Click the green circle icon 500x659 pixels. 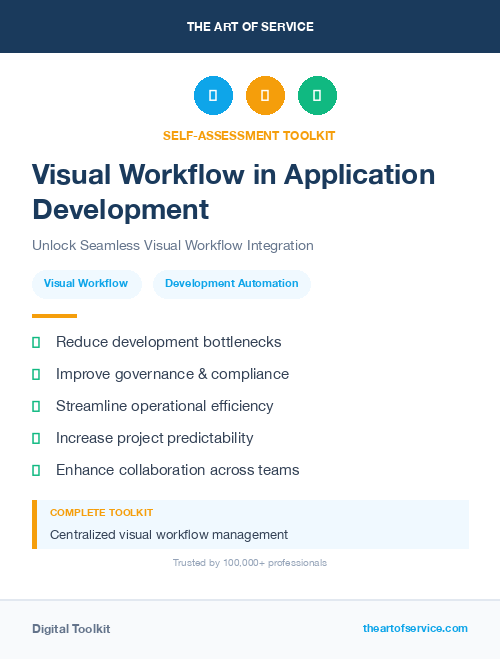pyautogui.click(x=317, y=95)
